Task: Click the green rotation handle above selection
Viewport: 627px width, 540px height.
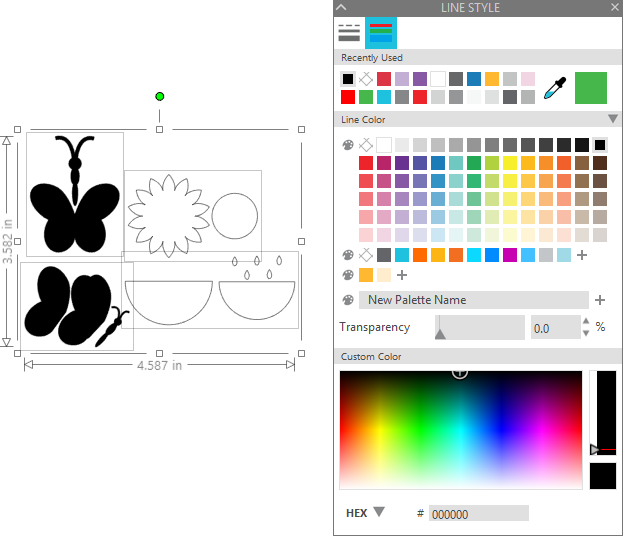Action: pos(160,96)
